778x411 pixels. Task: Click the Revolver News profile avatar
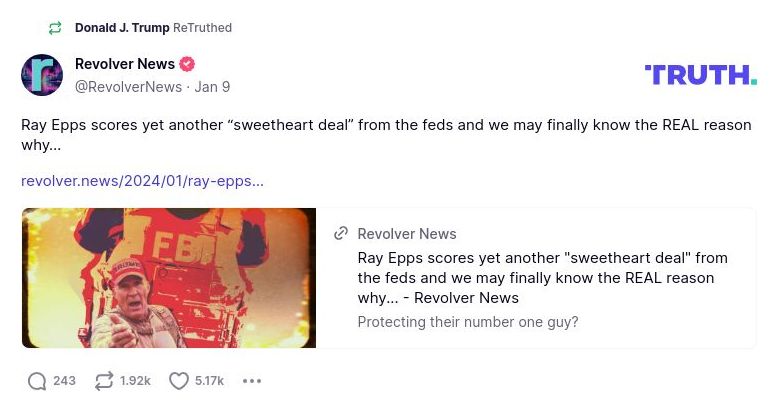[x=42, y=75]
